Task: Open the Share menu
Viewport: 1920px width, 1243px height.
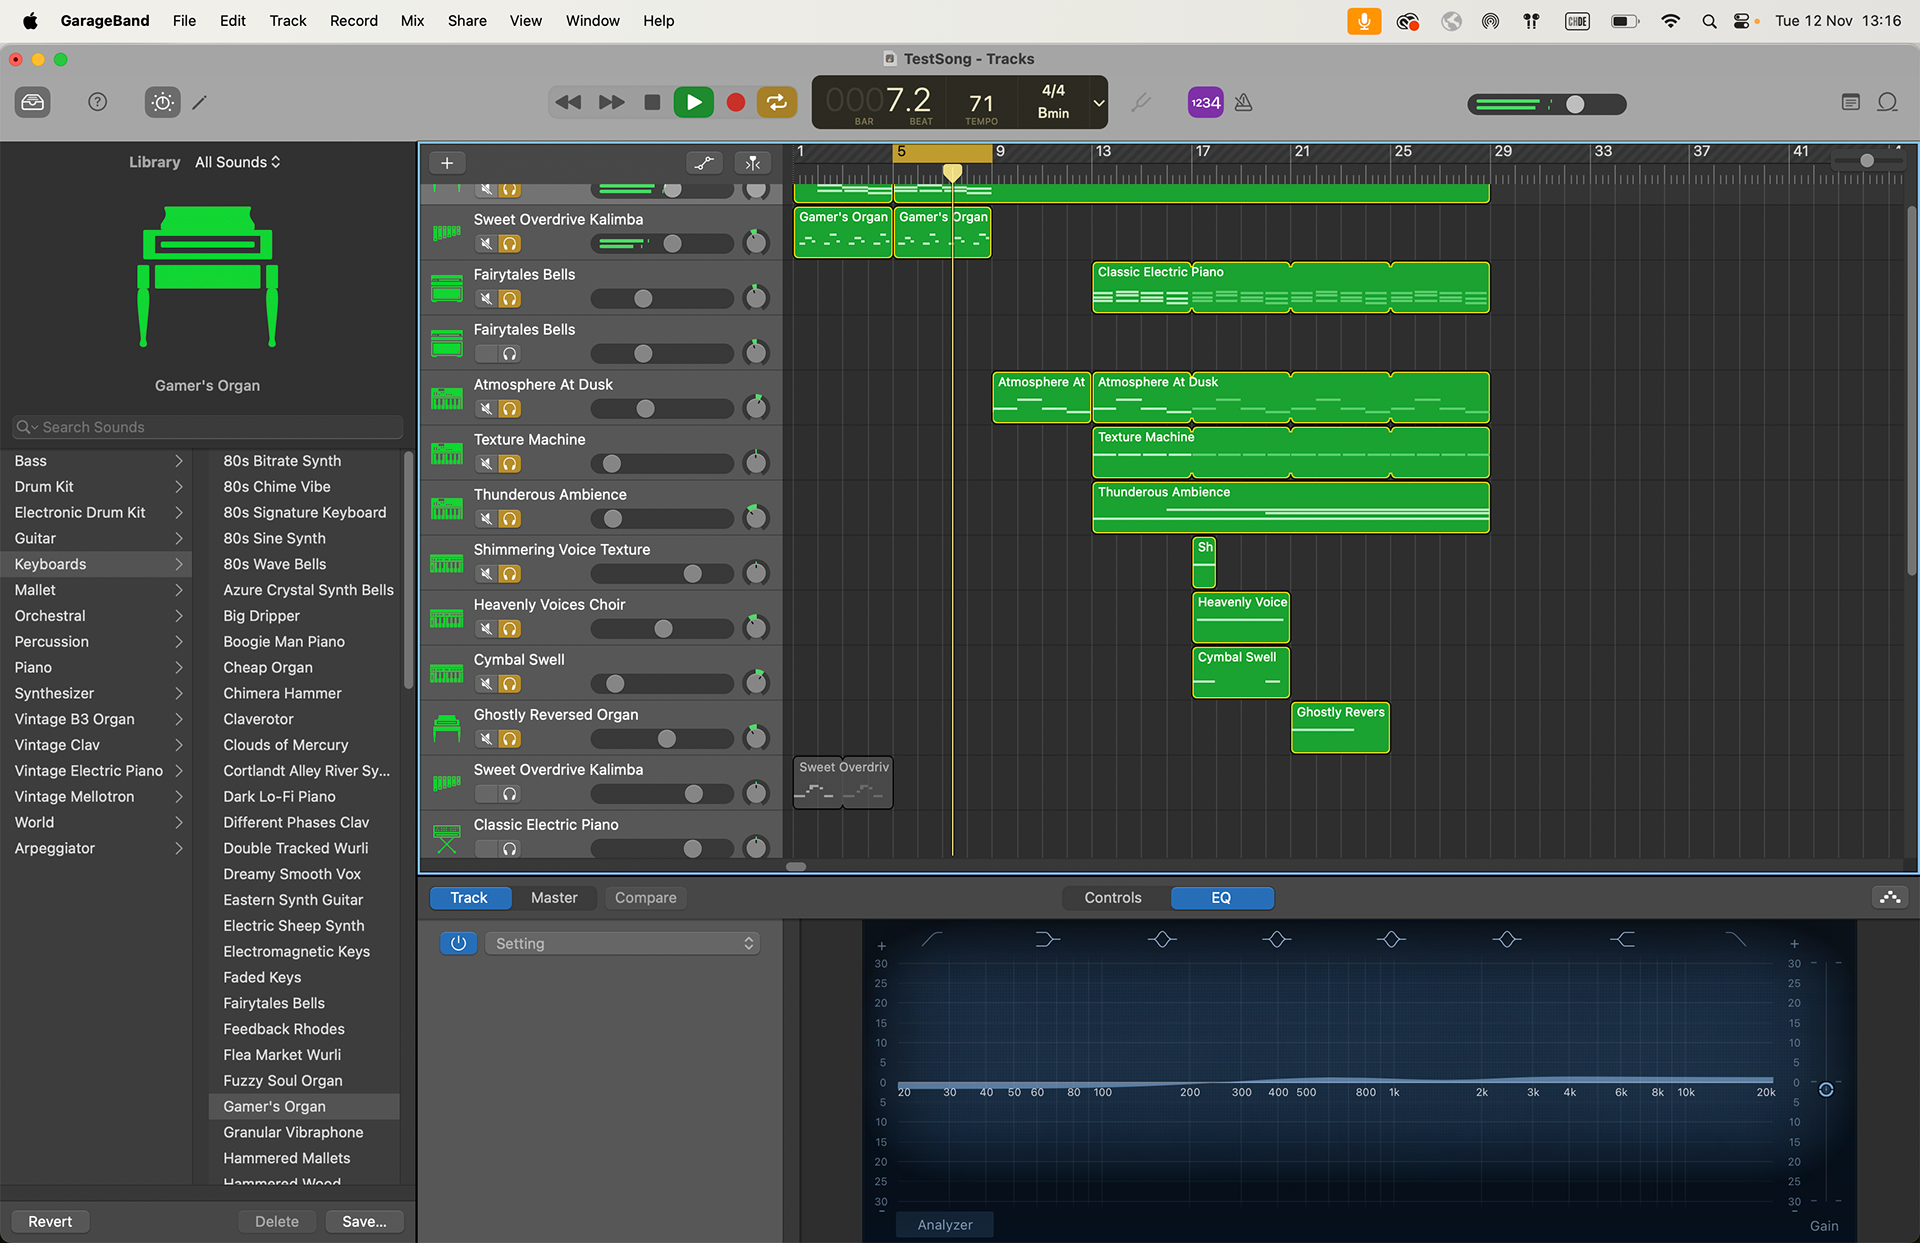Action: coord(467,20)
